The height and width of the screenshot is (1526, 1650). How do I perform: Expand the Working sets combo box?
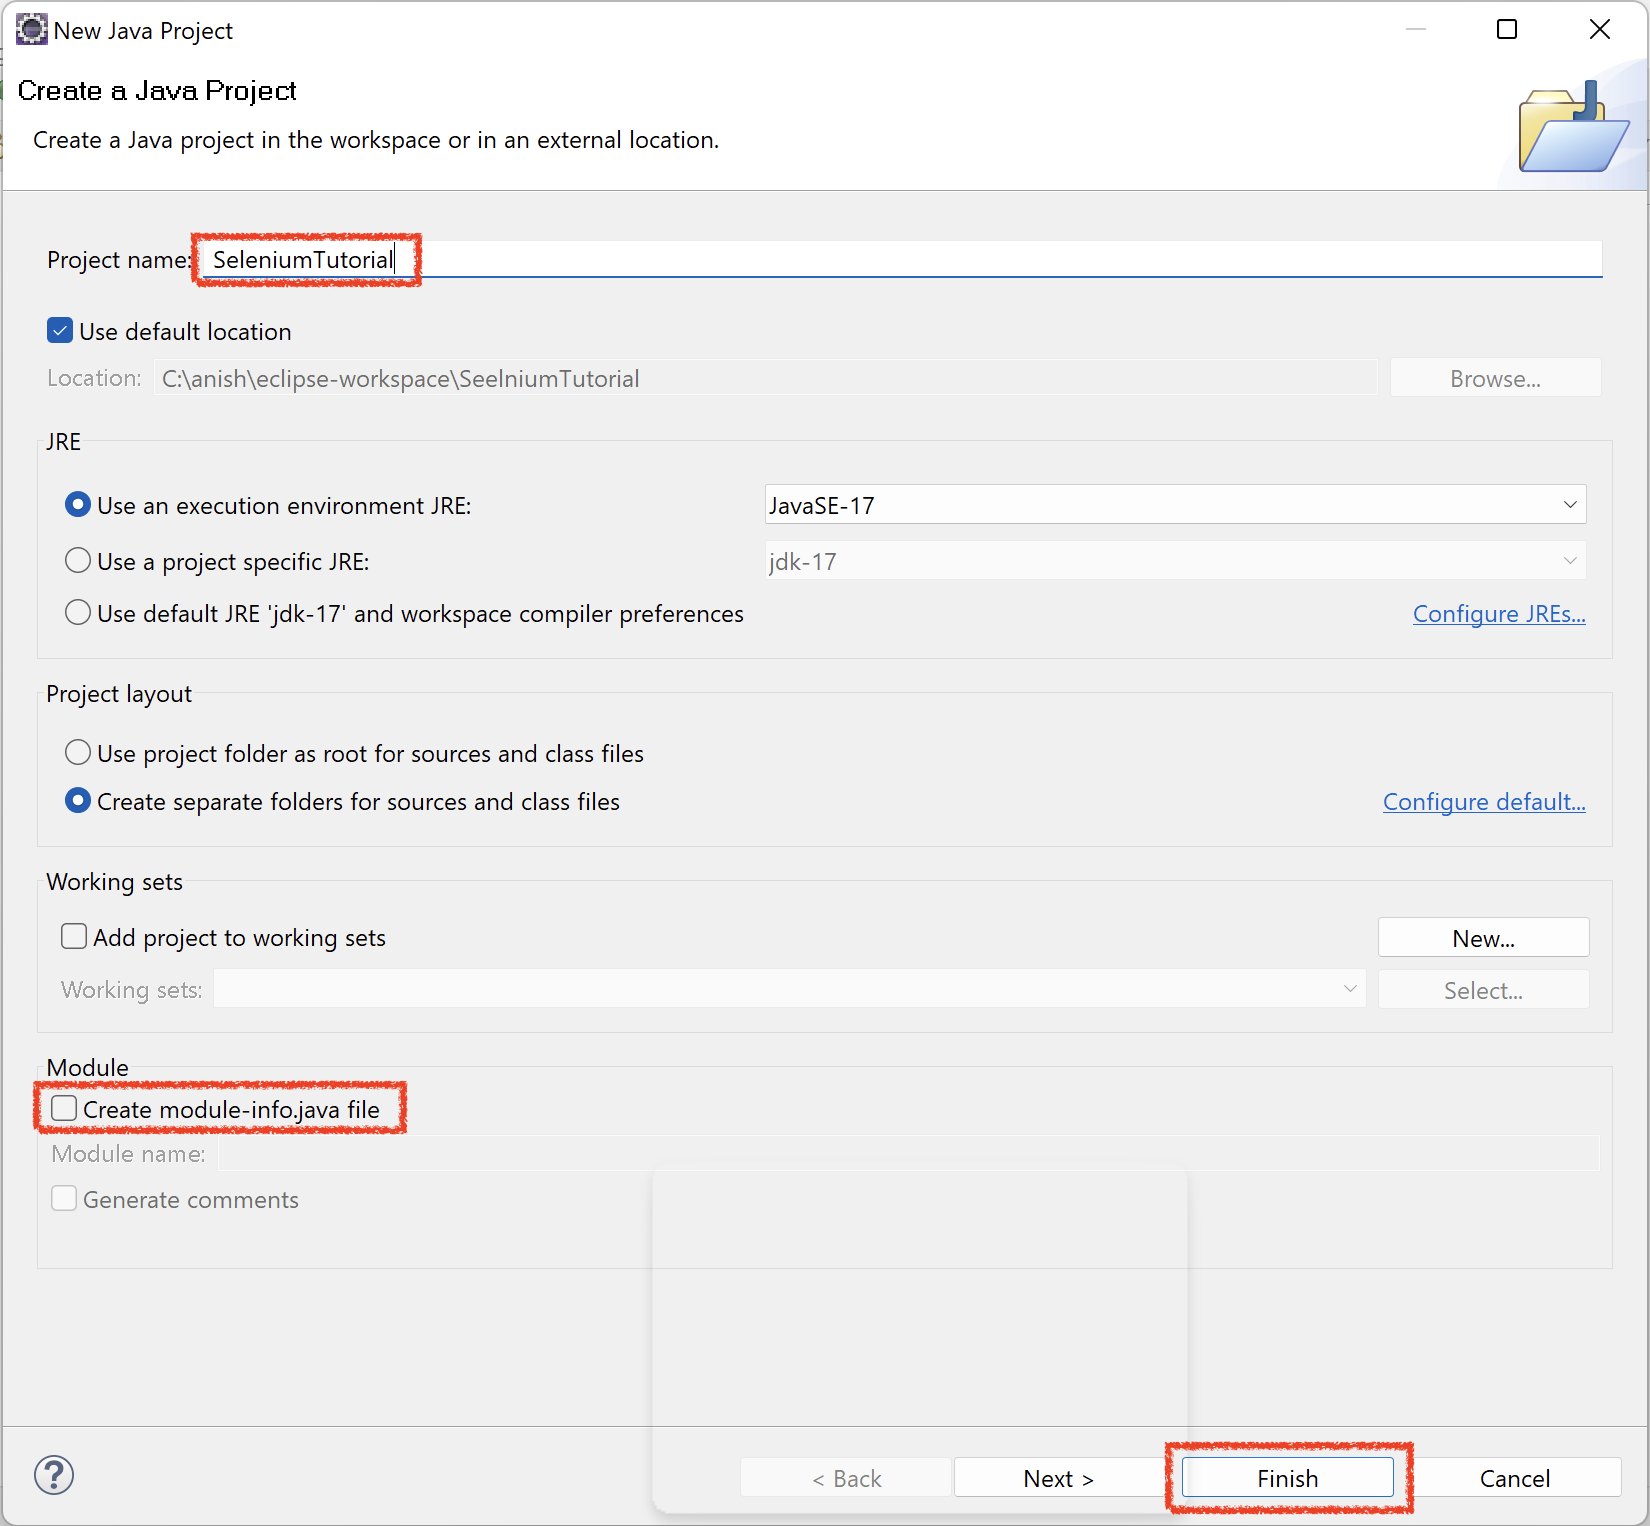pos(789,989)
